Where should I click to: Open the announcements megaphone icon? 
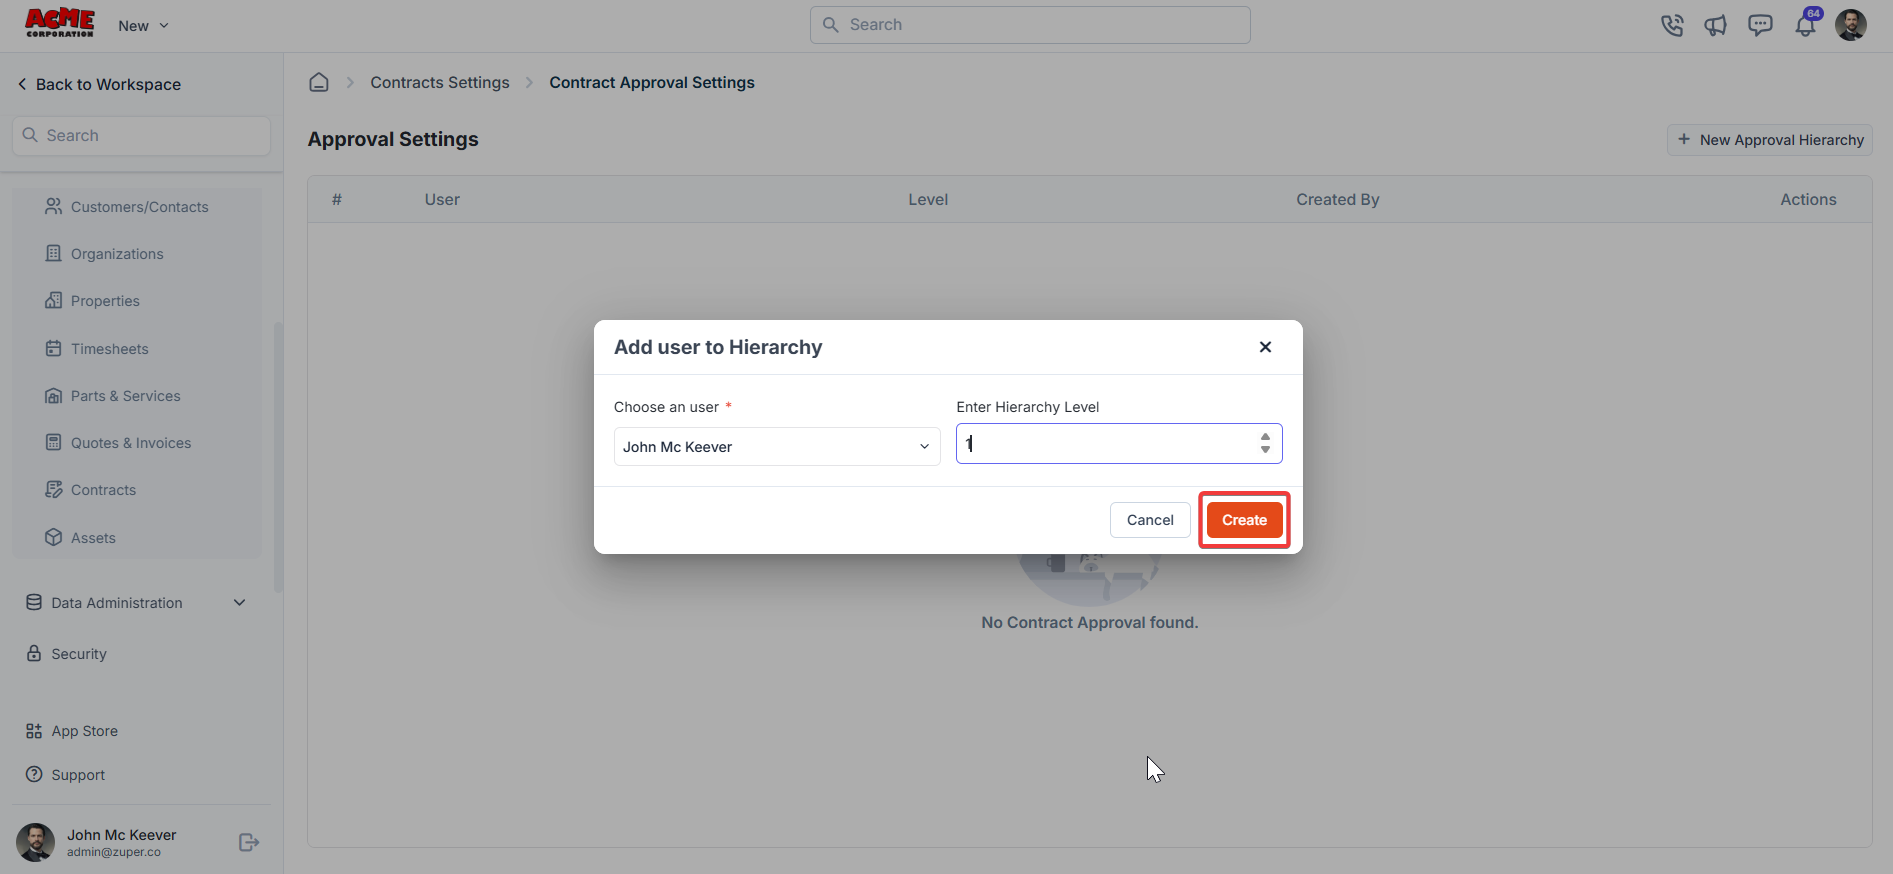pos(1716,26)
